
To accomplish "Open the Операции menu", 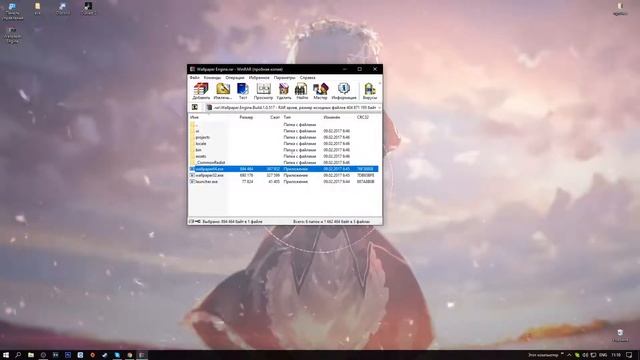I will [235, 78].
